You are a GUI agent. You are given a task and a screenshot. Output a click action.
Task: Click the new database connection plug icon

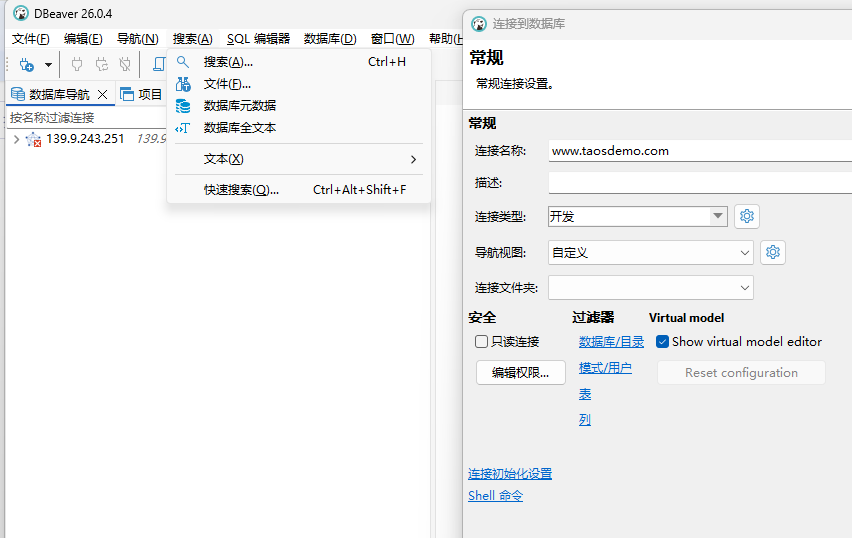(26, 65)
